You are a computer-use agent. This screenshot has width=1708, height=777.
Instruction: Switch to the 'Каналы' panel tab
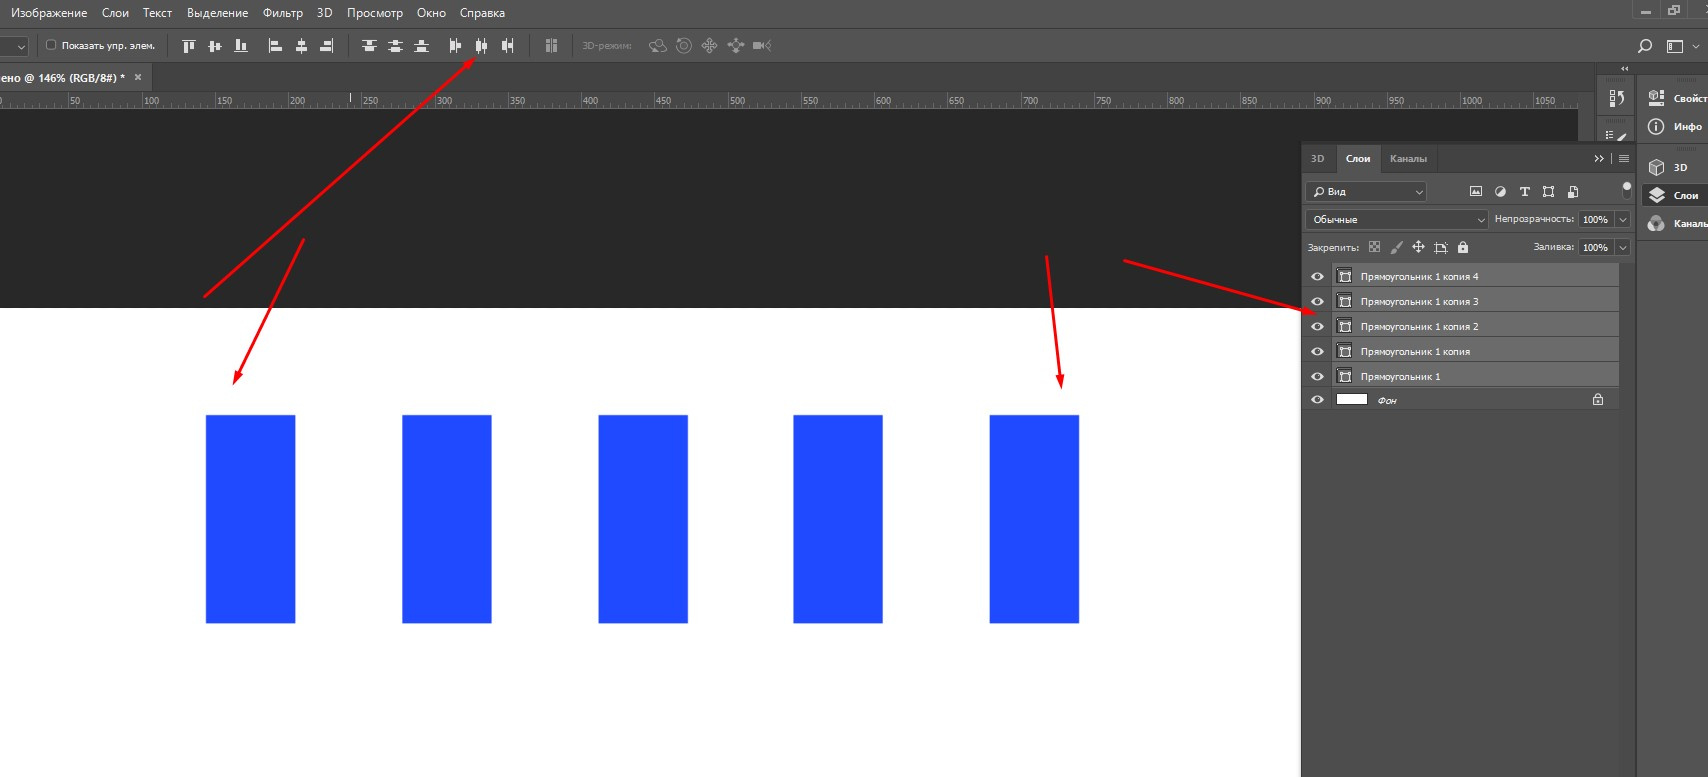pyautogui.click(x=1408, y=159)
